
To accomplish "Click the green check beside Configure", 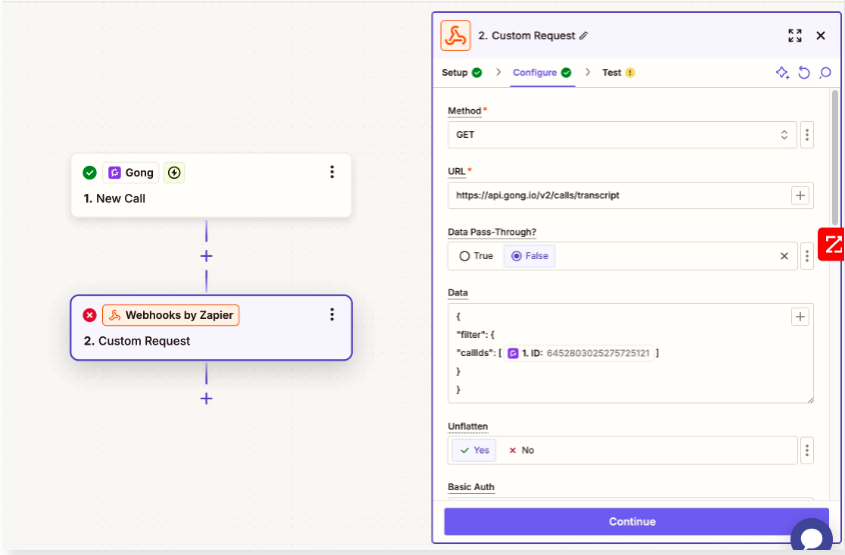I will [566, 73].
